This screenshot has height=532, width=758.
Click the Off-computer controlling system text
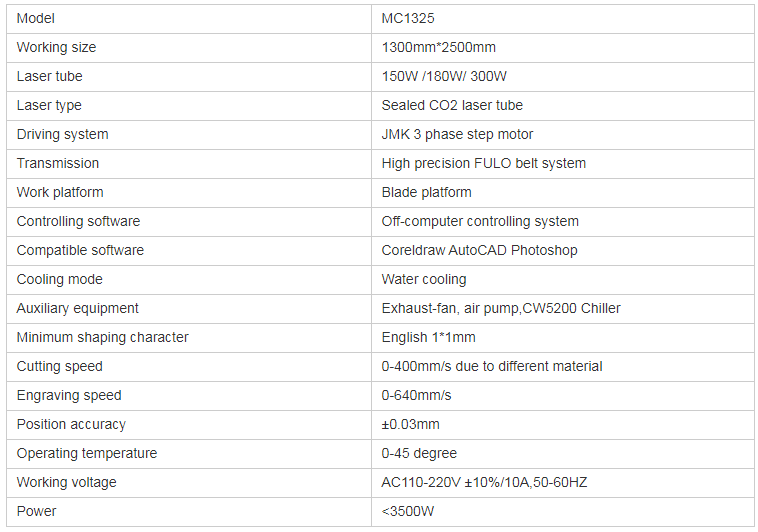(480, 221)
